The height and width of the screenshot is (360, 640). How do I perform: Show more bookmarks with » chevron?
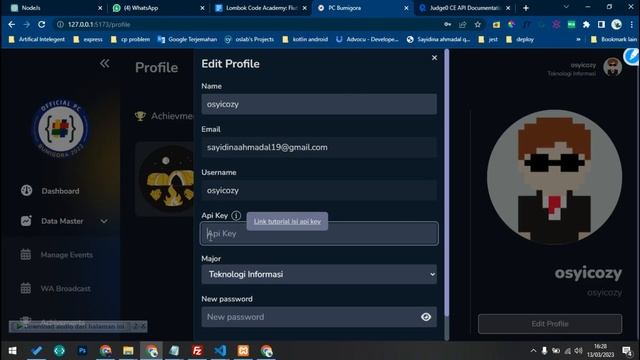pos(578,39)
